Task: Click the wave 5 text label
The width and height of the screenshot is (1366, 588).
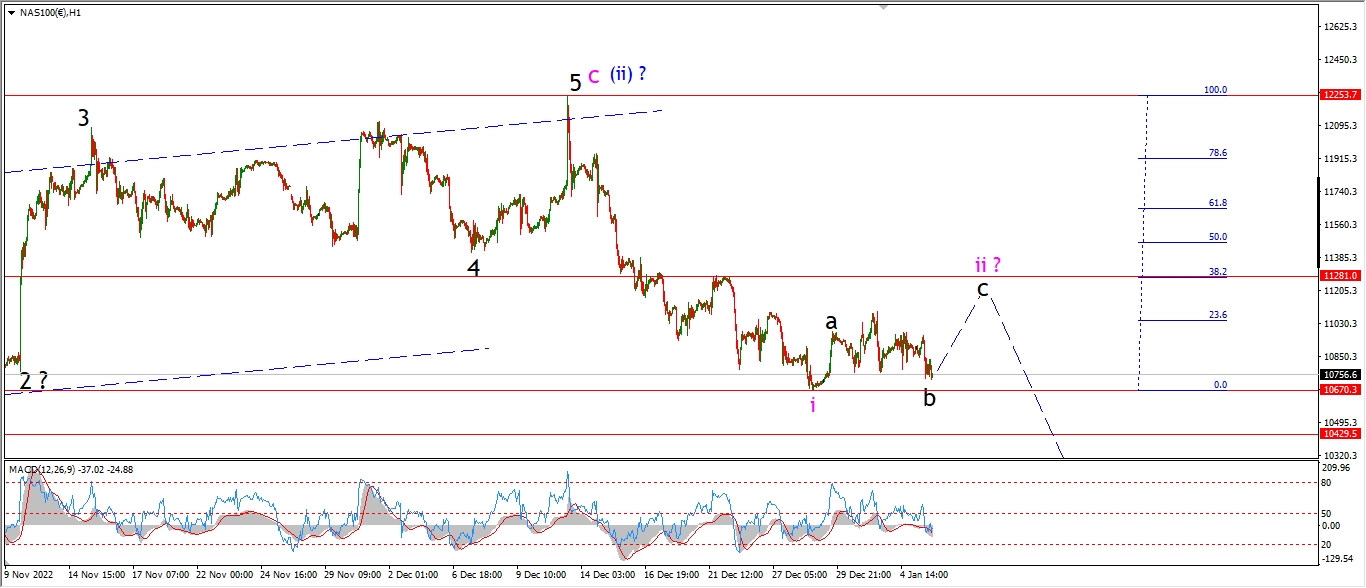Action: [x=575, y=81]
